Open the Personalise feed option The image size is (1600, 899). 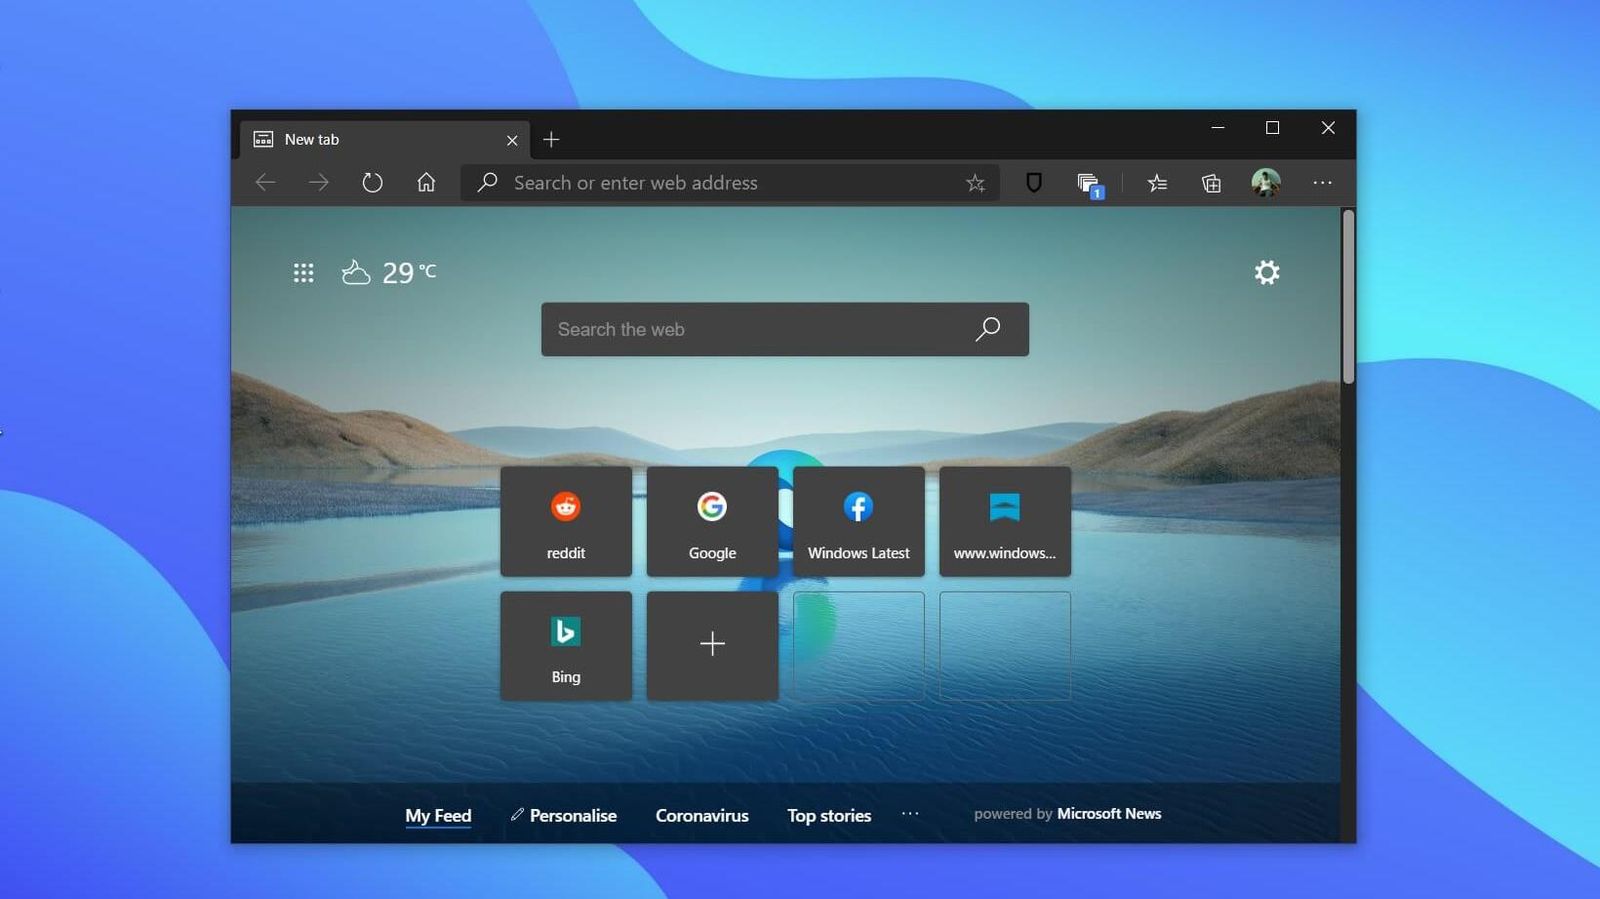563,816
